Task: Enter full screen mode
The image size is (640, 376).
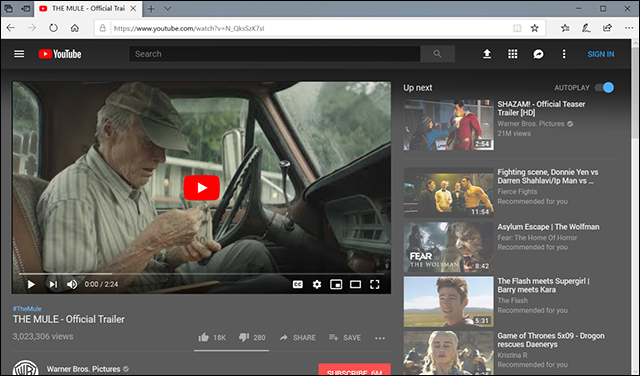Action: coord(375,284)
